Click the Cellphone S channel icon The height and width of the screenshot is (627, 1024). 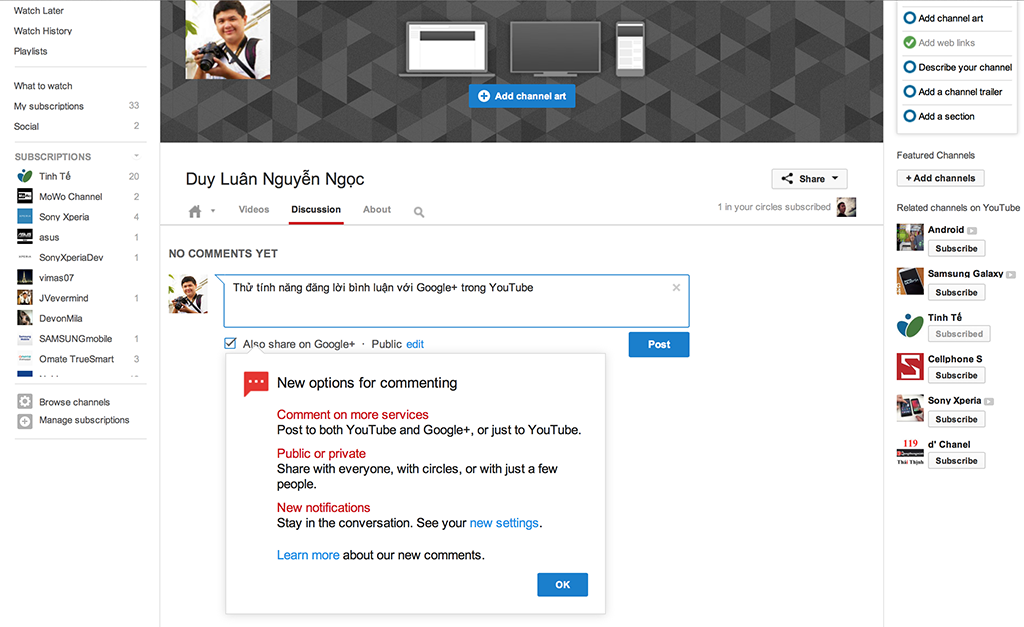(x=909, y=367)
